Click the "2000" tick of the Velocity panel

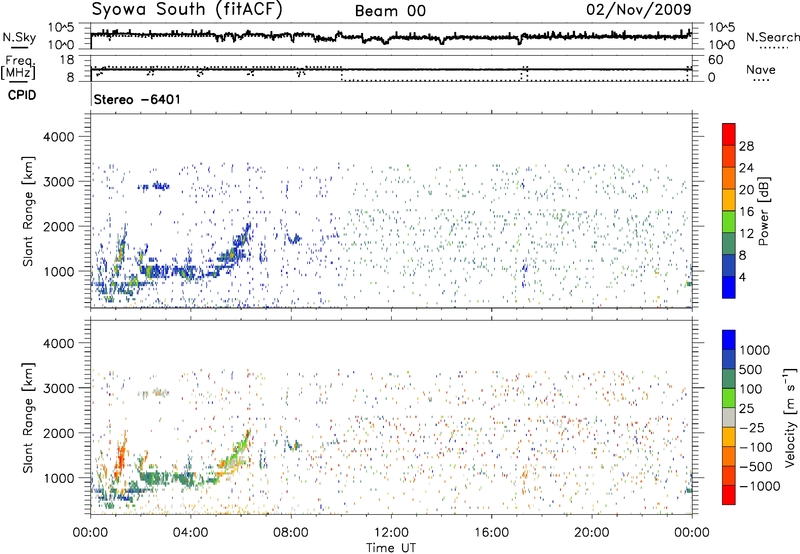58,433
